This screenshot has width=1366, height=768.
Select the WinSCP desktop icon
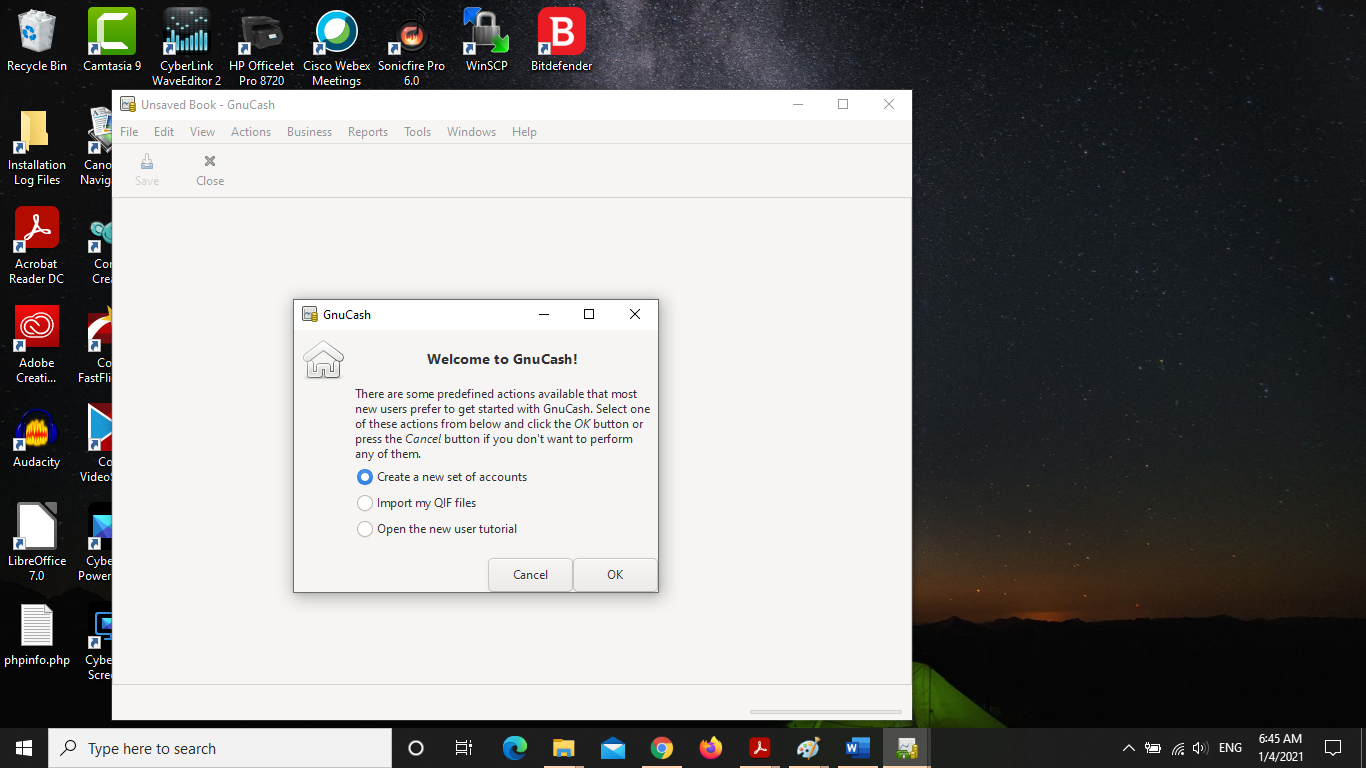(486, 40)
